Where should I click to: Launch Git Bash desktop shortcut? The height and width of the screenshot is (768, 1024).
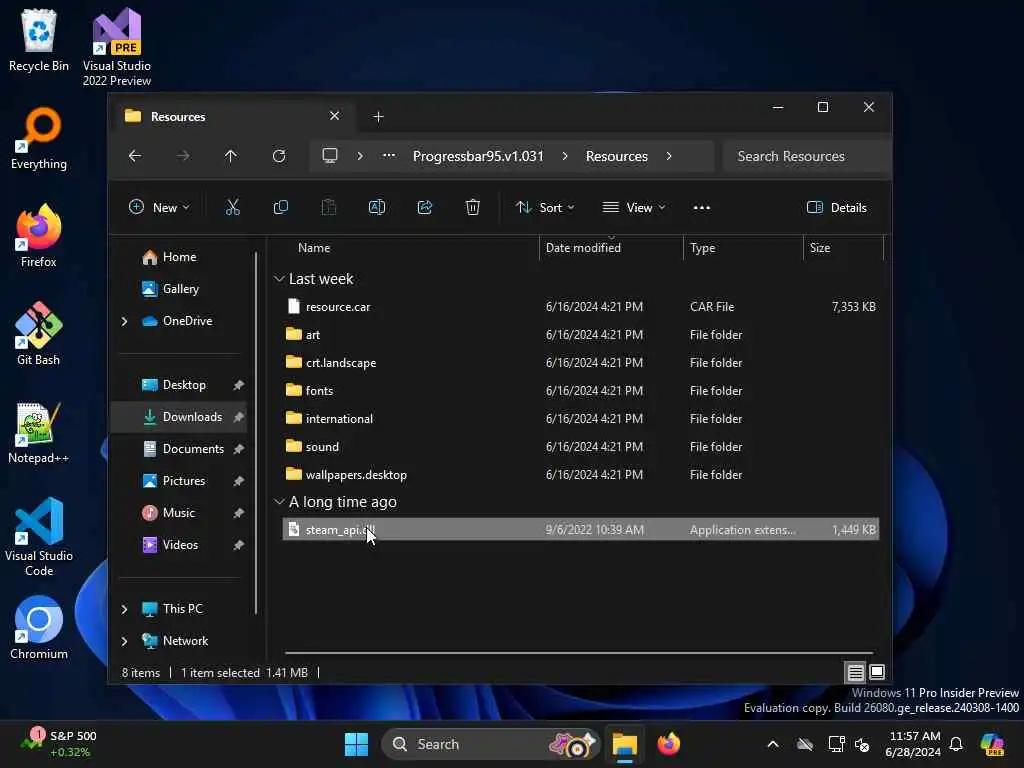click(39, 334)
